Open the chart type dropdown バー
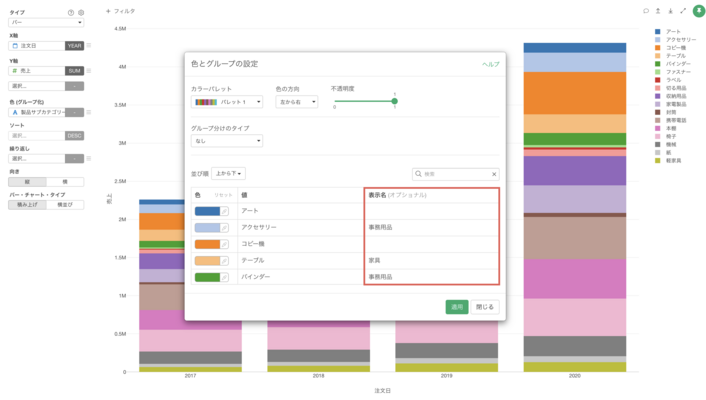The width and height of the screenshot is (706, 400). pyautogui.click(x=46, y=22)
